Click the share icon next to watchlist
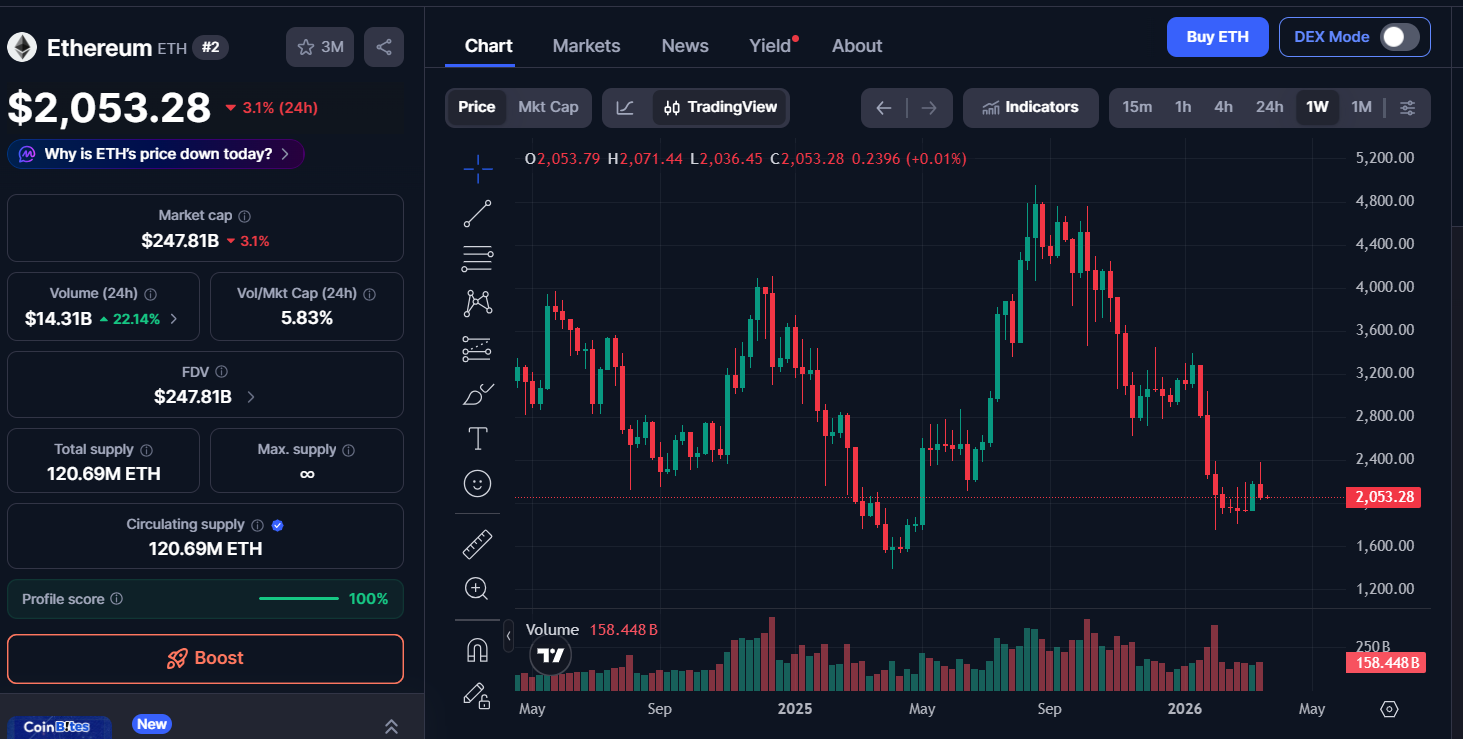Viewport: 1463px width, 739px height. coord(384,47)
